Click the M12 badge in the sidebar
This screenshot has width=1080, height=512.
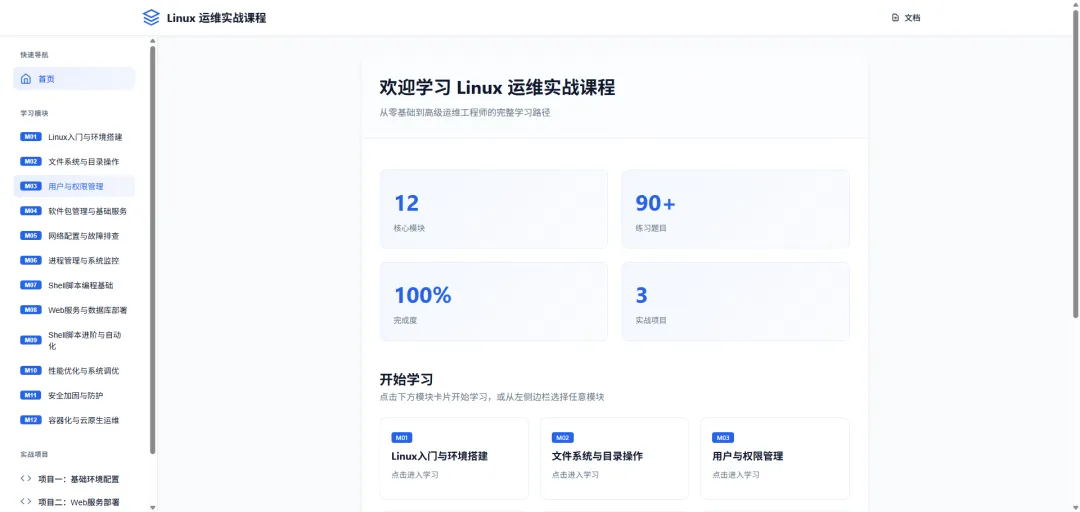[31, 420]
